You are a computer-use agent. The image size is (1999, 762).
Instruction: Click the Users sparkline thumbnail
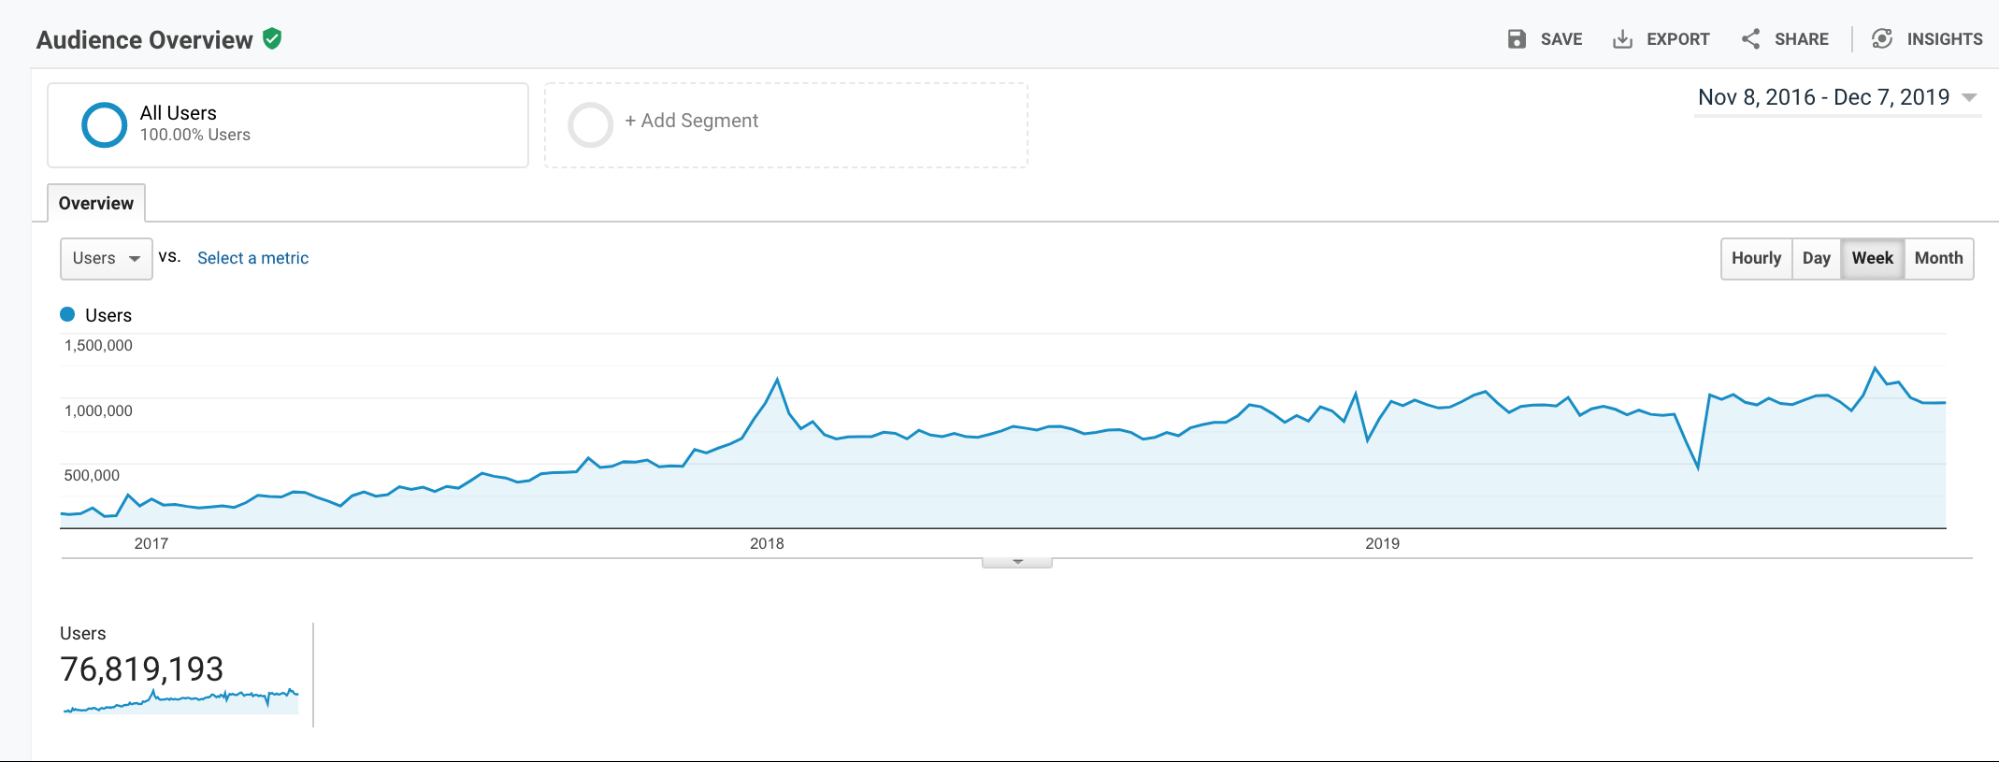click(x=181, y=700)
